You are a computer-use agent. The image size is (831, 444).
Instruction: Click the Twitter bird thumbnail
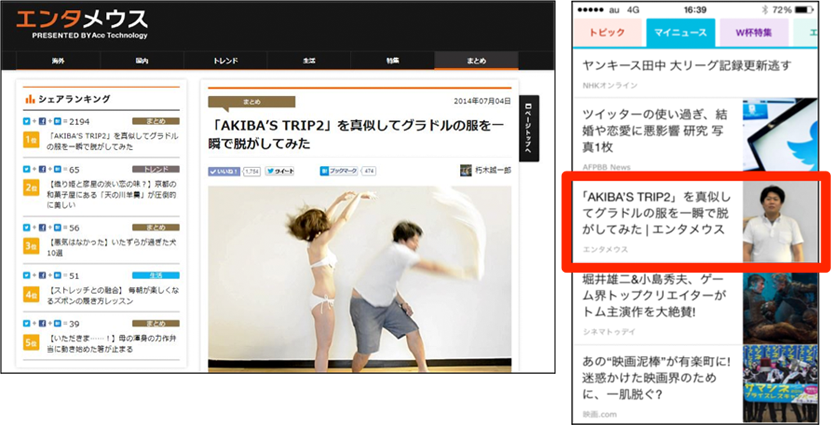point(780,135)
